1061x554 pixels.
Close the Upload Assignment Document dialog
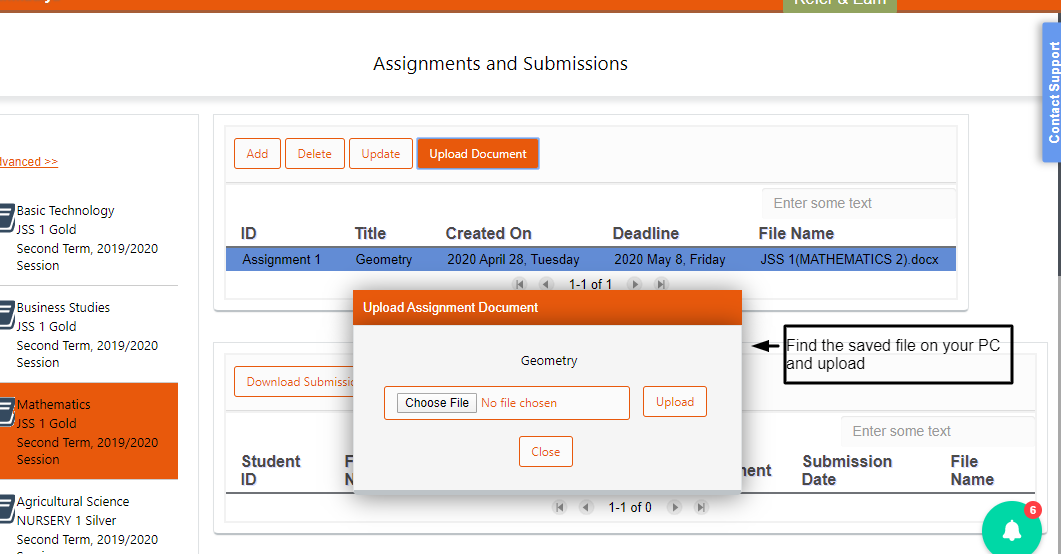545,452
